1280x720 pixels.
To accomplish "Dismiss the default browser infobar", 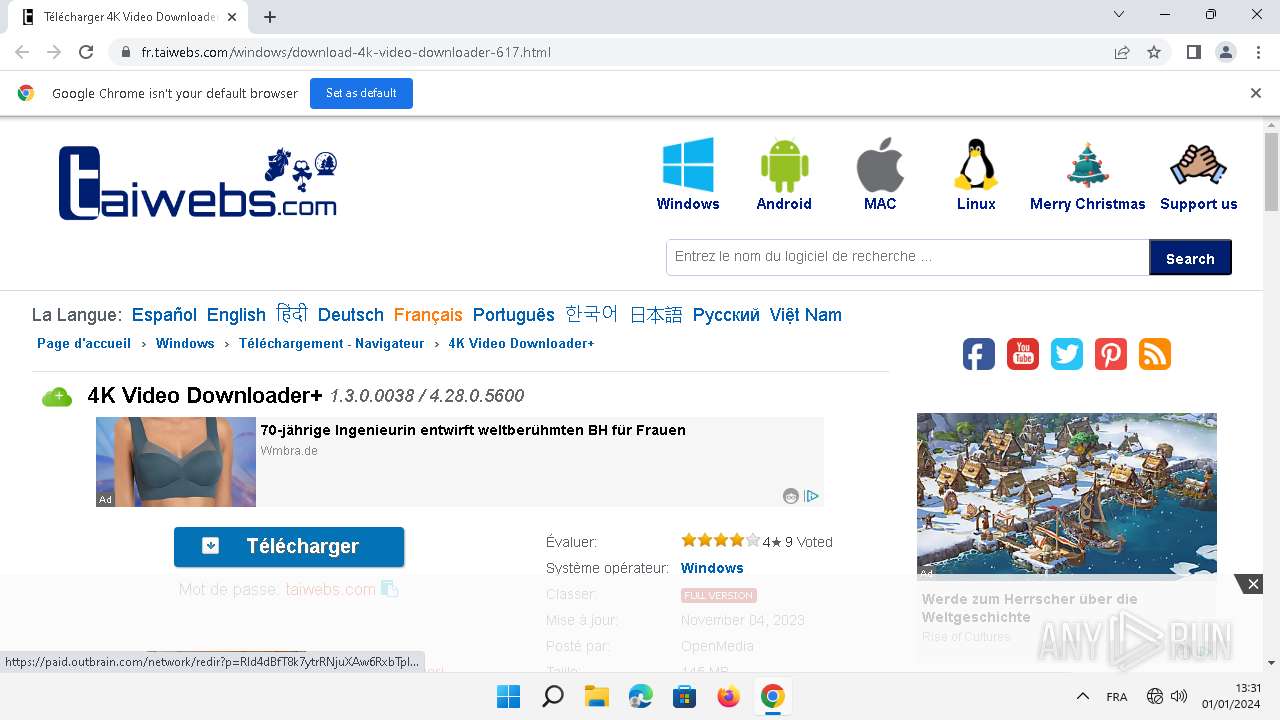I will pos(1256,93).
